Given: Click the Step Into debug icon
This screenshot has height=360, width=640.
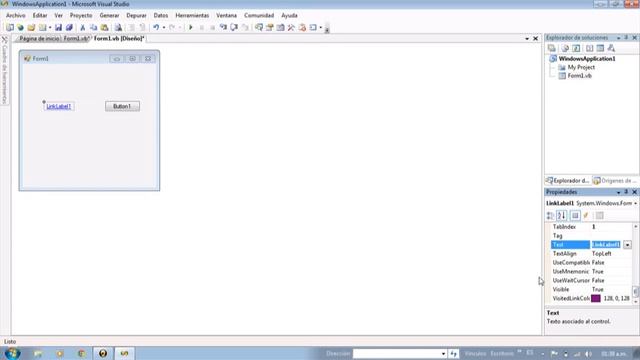Looking at the screenshot, I should [x=223, y=27].
